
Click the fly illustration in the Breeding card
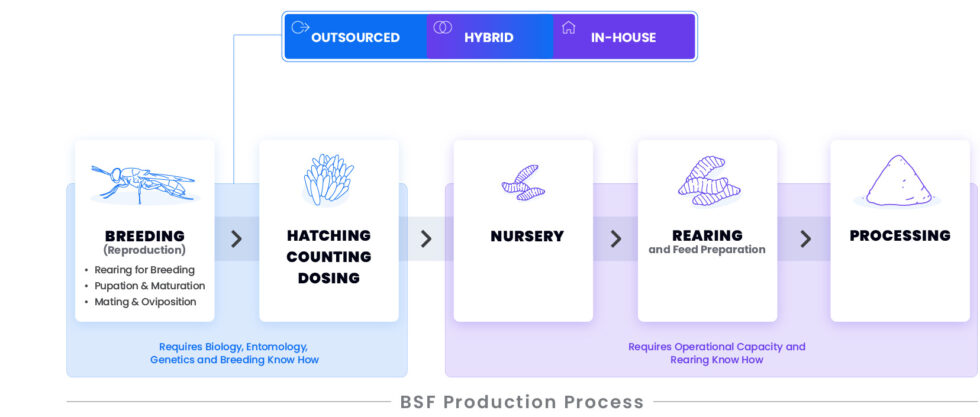144,184
